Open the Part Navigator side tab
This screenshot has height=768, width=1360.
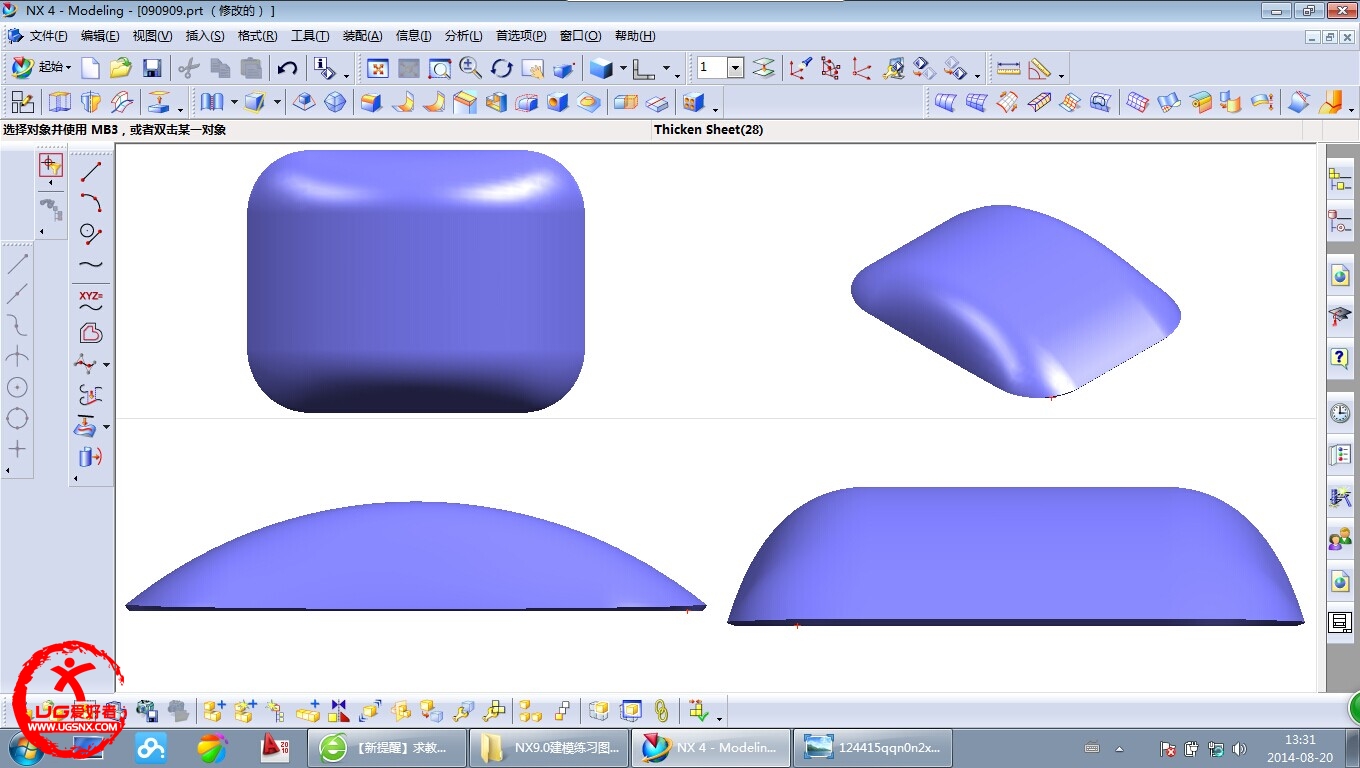pos(1340,222)
